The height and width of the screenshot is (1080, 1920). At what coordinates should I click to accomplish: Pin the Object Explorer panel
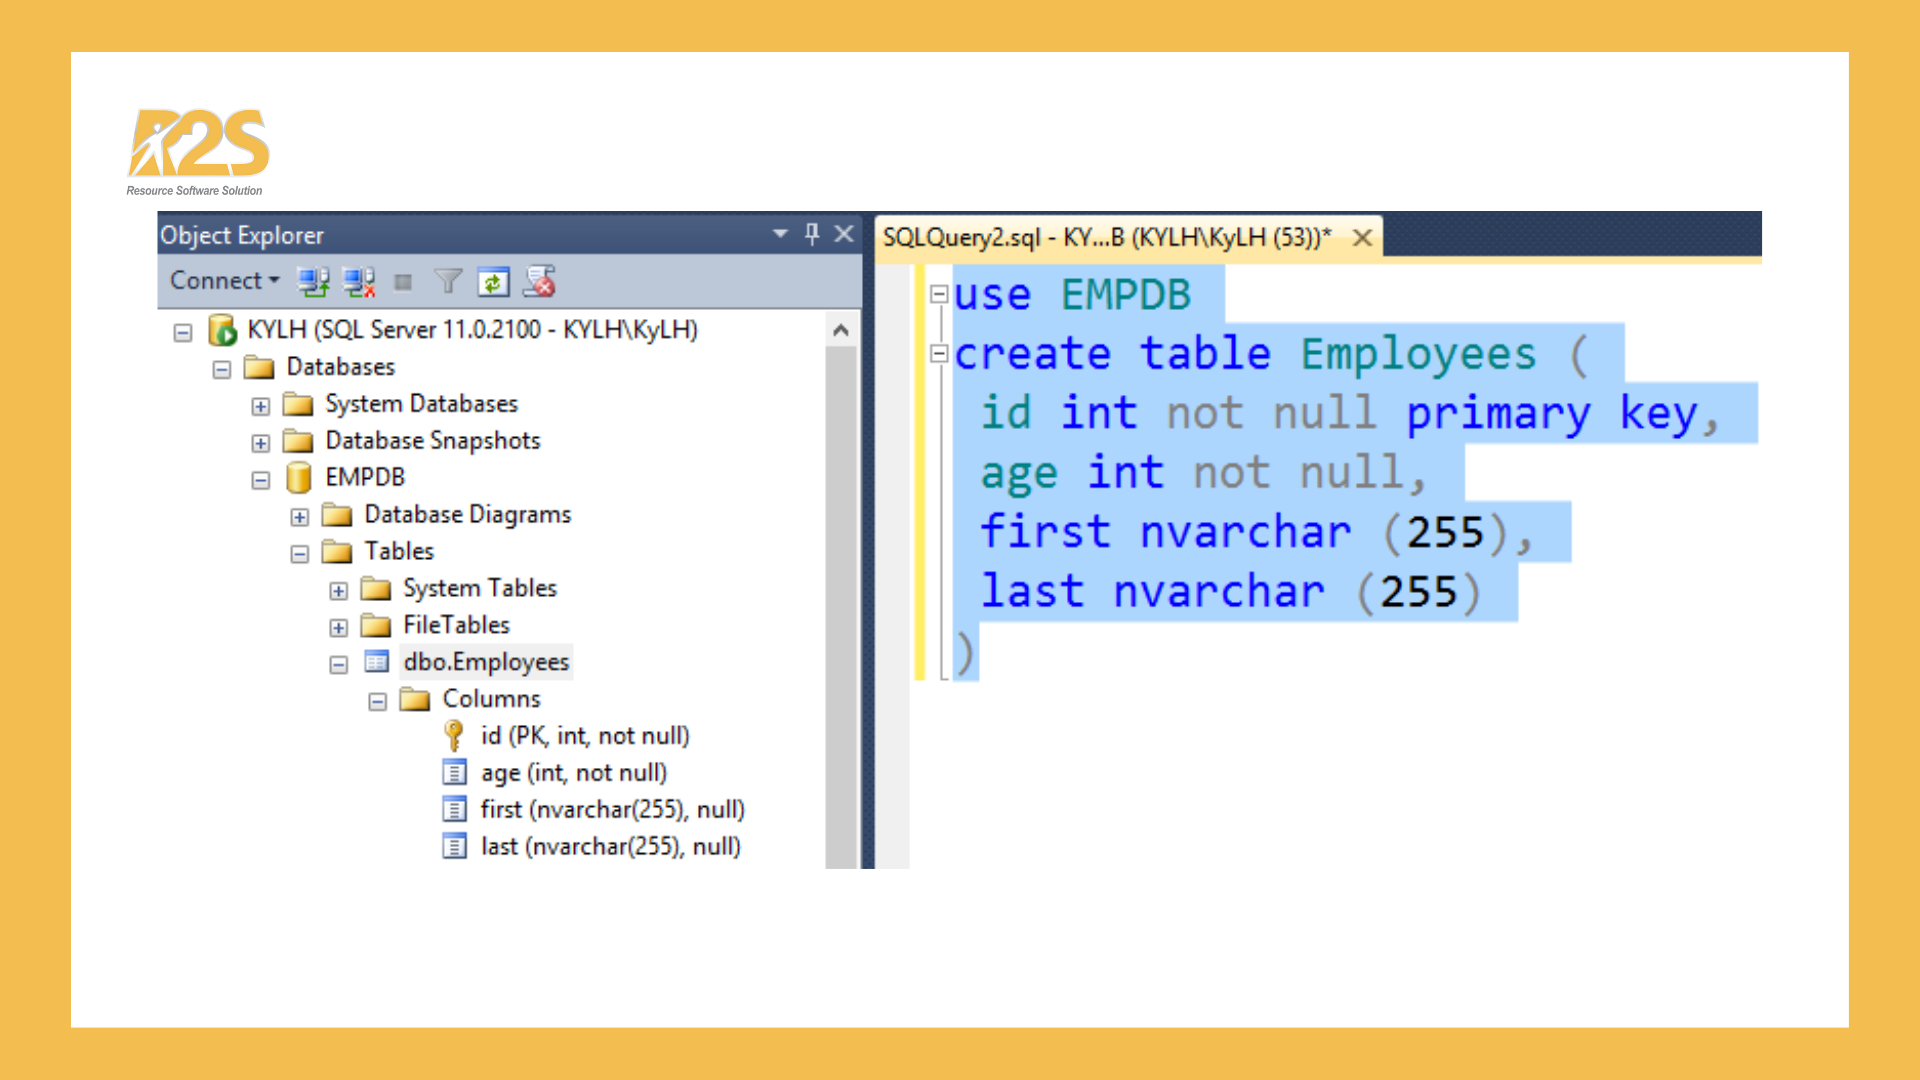810,234
